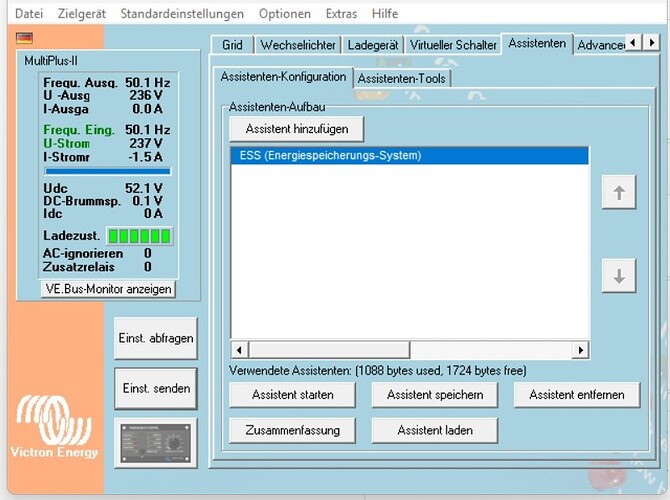Click the Victron Energy logo
Screen dimensions: 670x500
54,427
